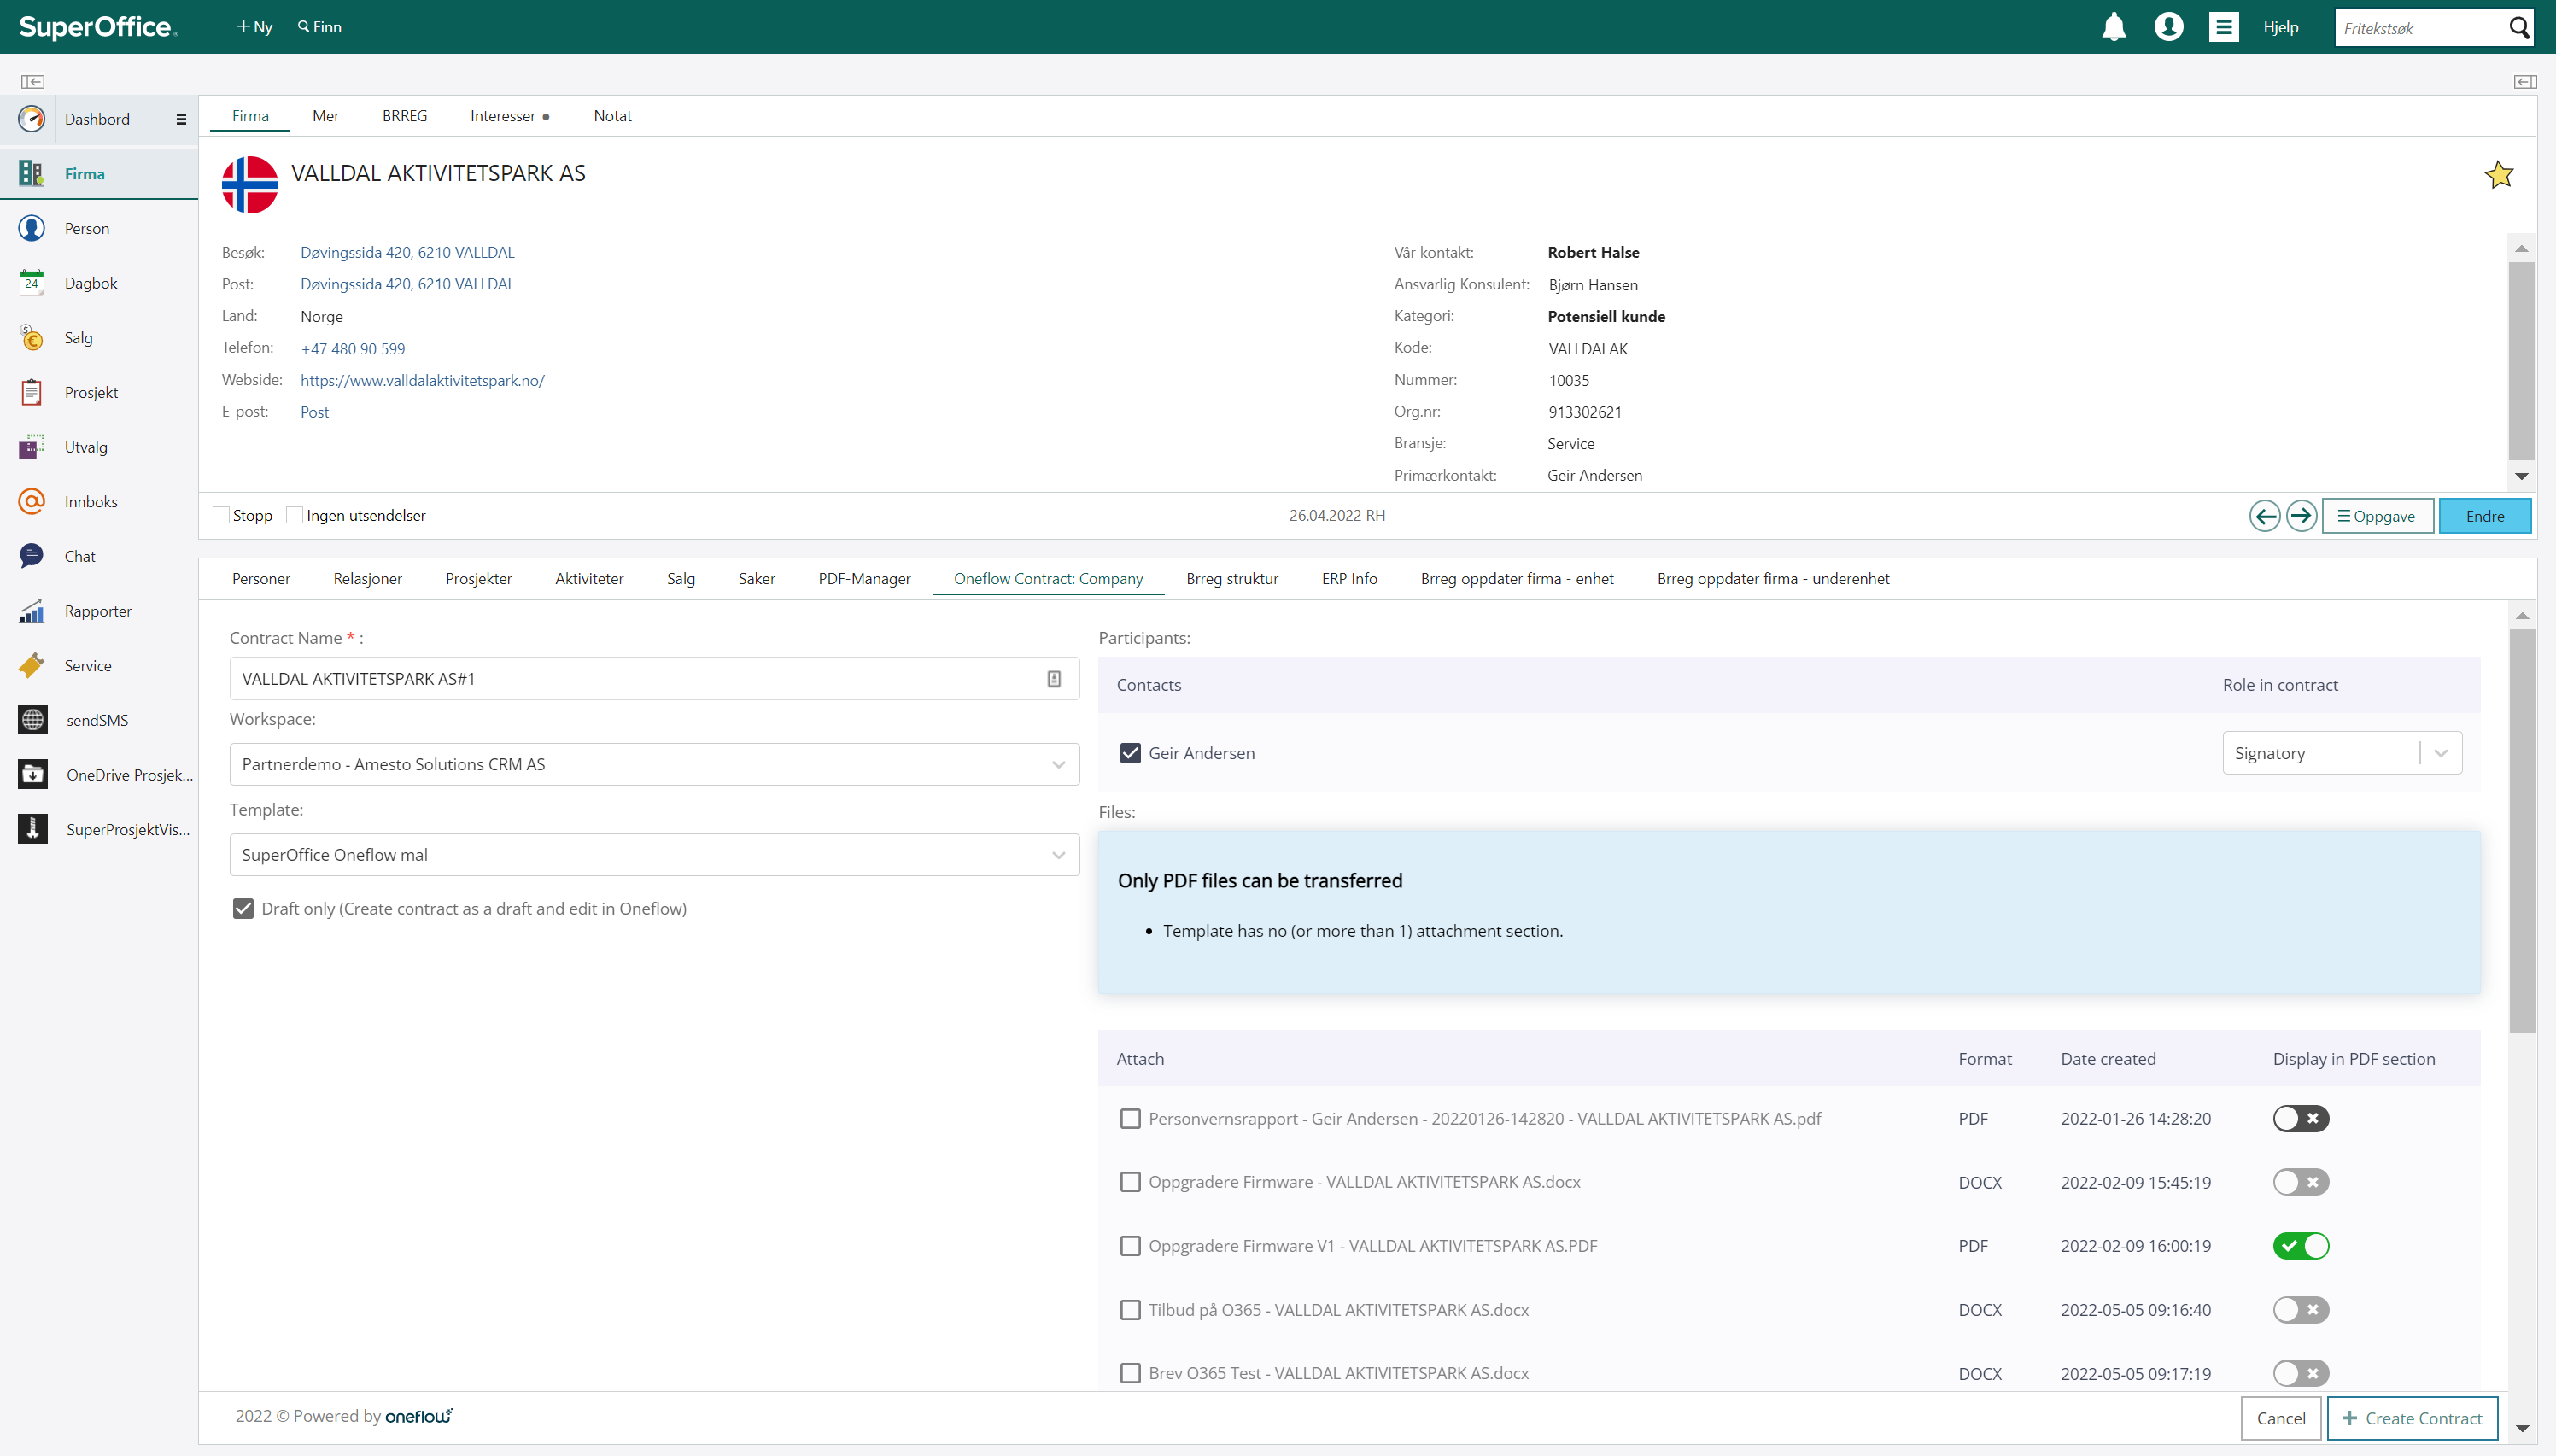This screenshot has height=1456, width=2556.
Task: Open Rapporter in the navigator
Action: point(97,611)
